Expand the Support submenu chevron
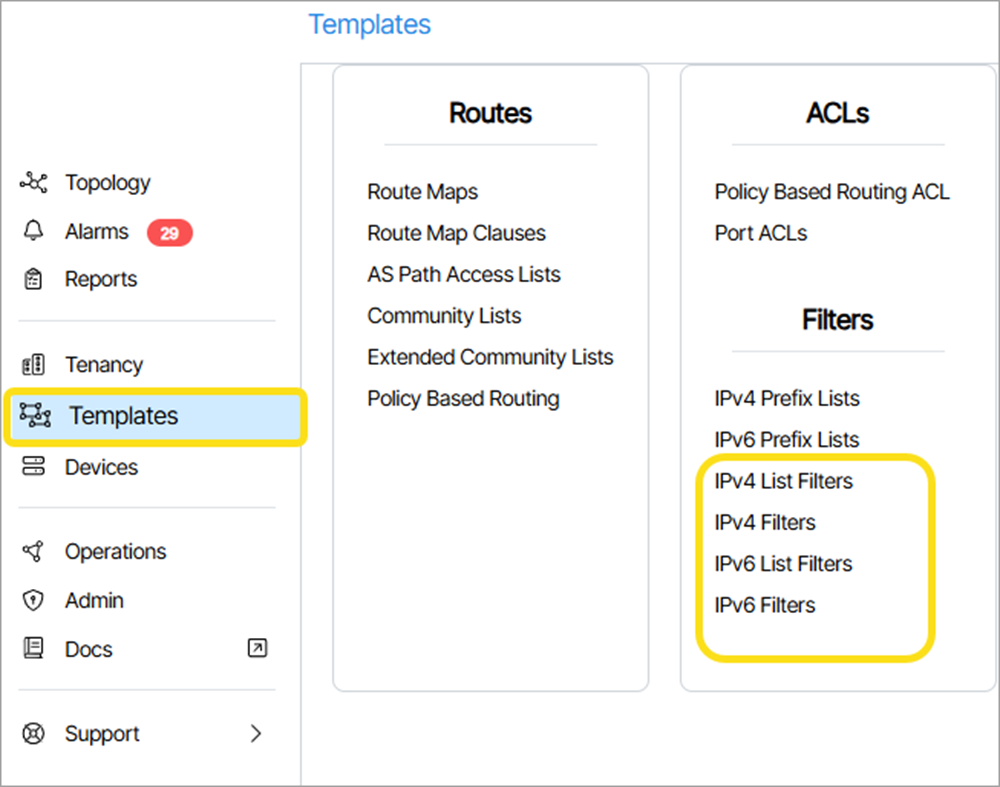Image resolution: width=1000 pixels, height=787 pixels. pos(256,734)
